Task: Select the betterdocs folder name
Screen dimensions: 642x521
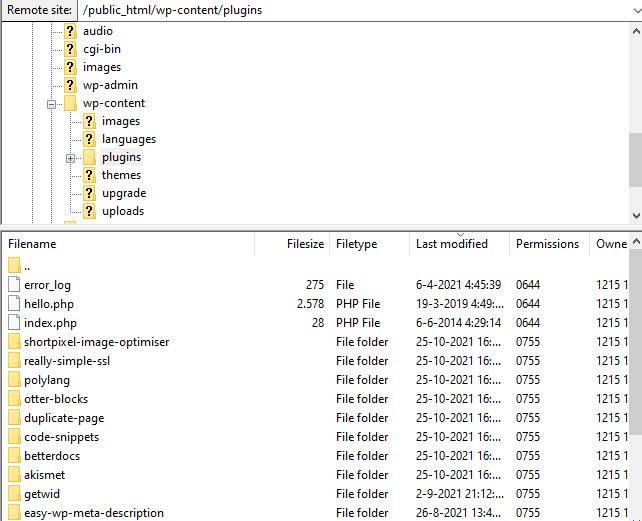Action: 52,456
